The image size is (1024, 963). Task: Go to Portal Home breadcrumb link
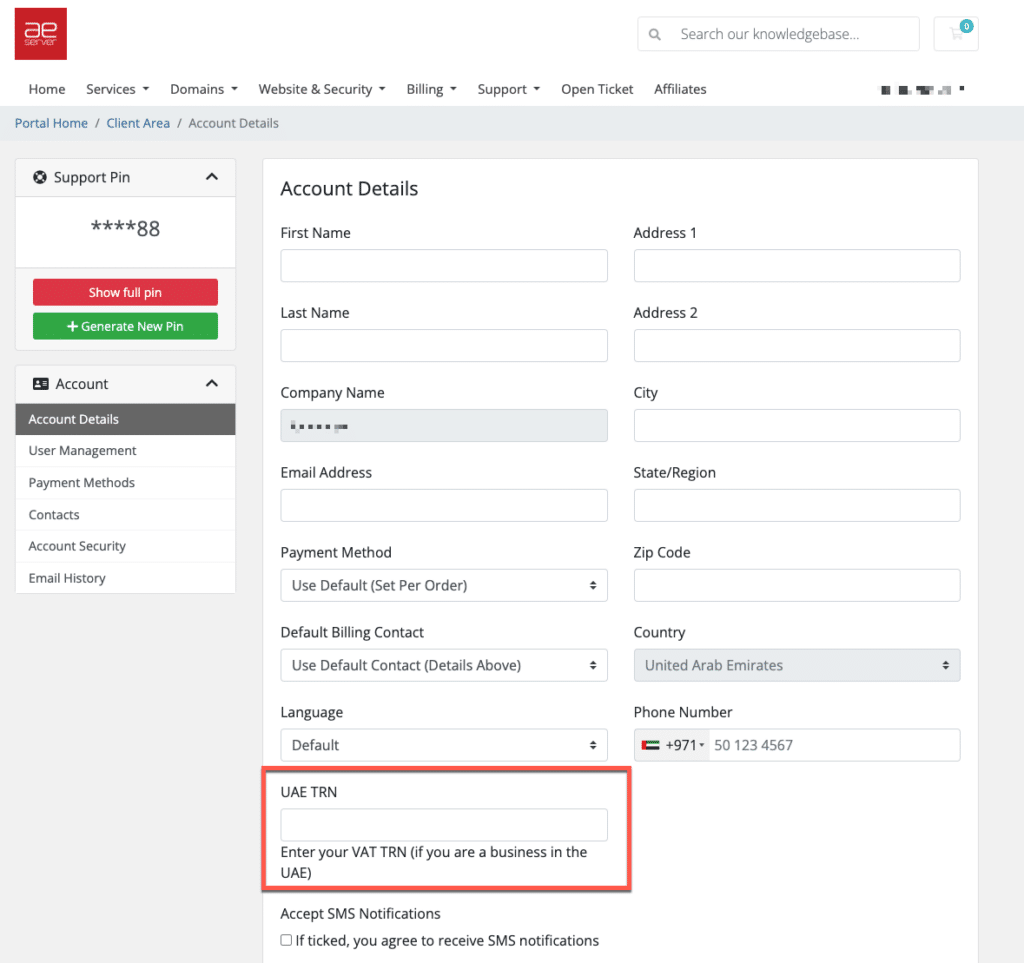click(x=51, y=123)
